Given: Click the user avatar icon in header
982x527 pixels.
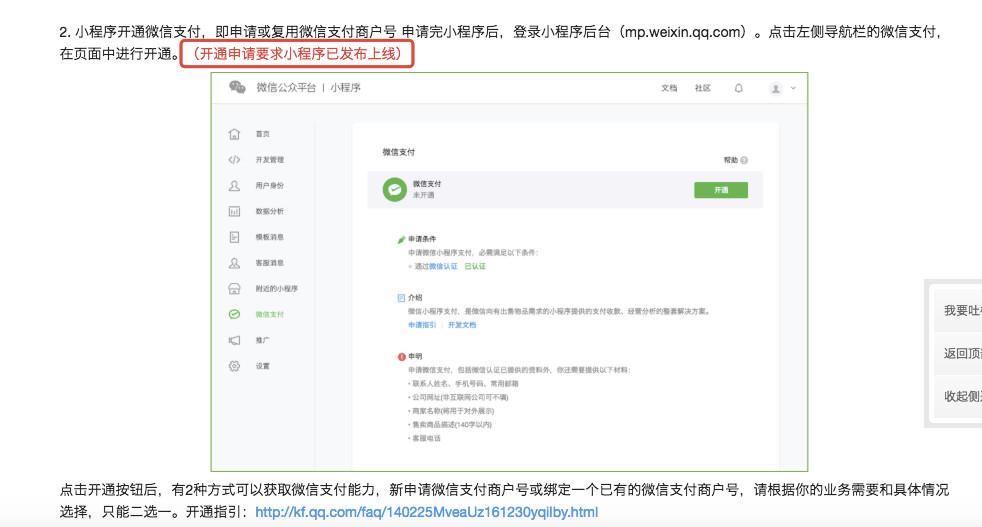Looking at the screenshot, I should 775,88.
